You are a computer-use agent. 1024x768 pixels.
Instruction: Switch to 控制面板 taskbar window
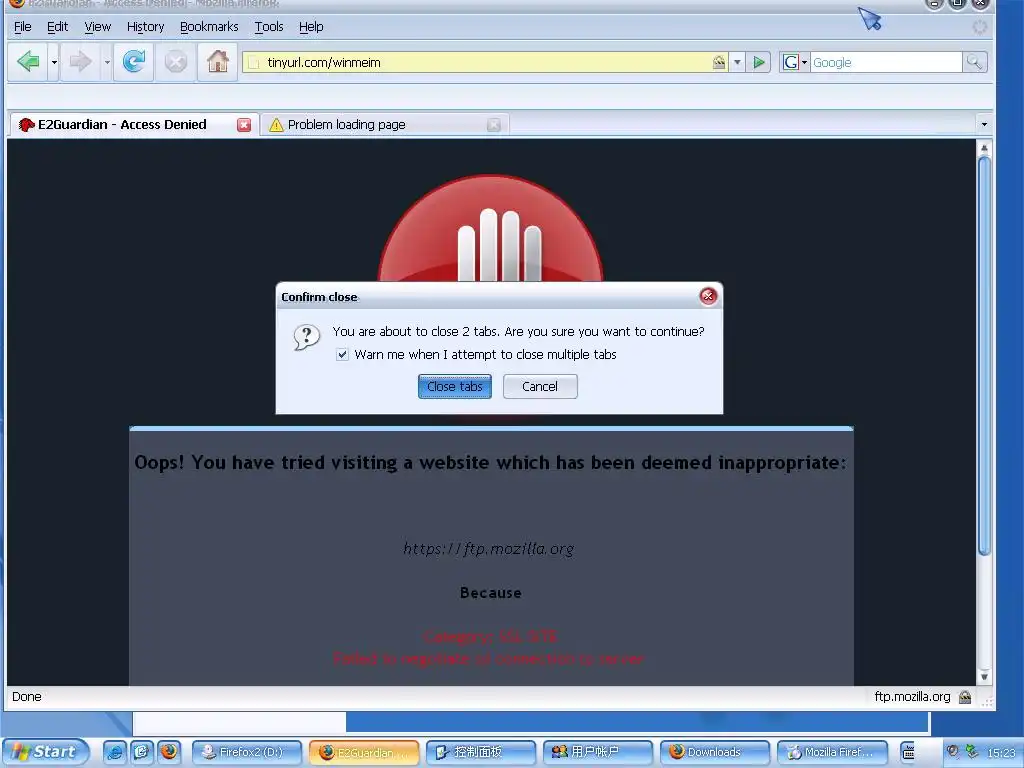tap(481, 752)
